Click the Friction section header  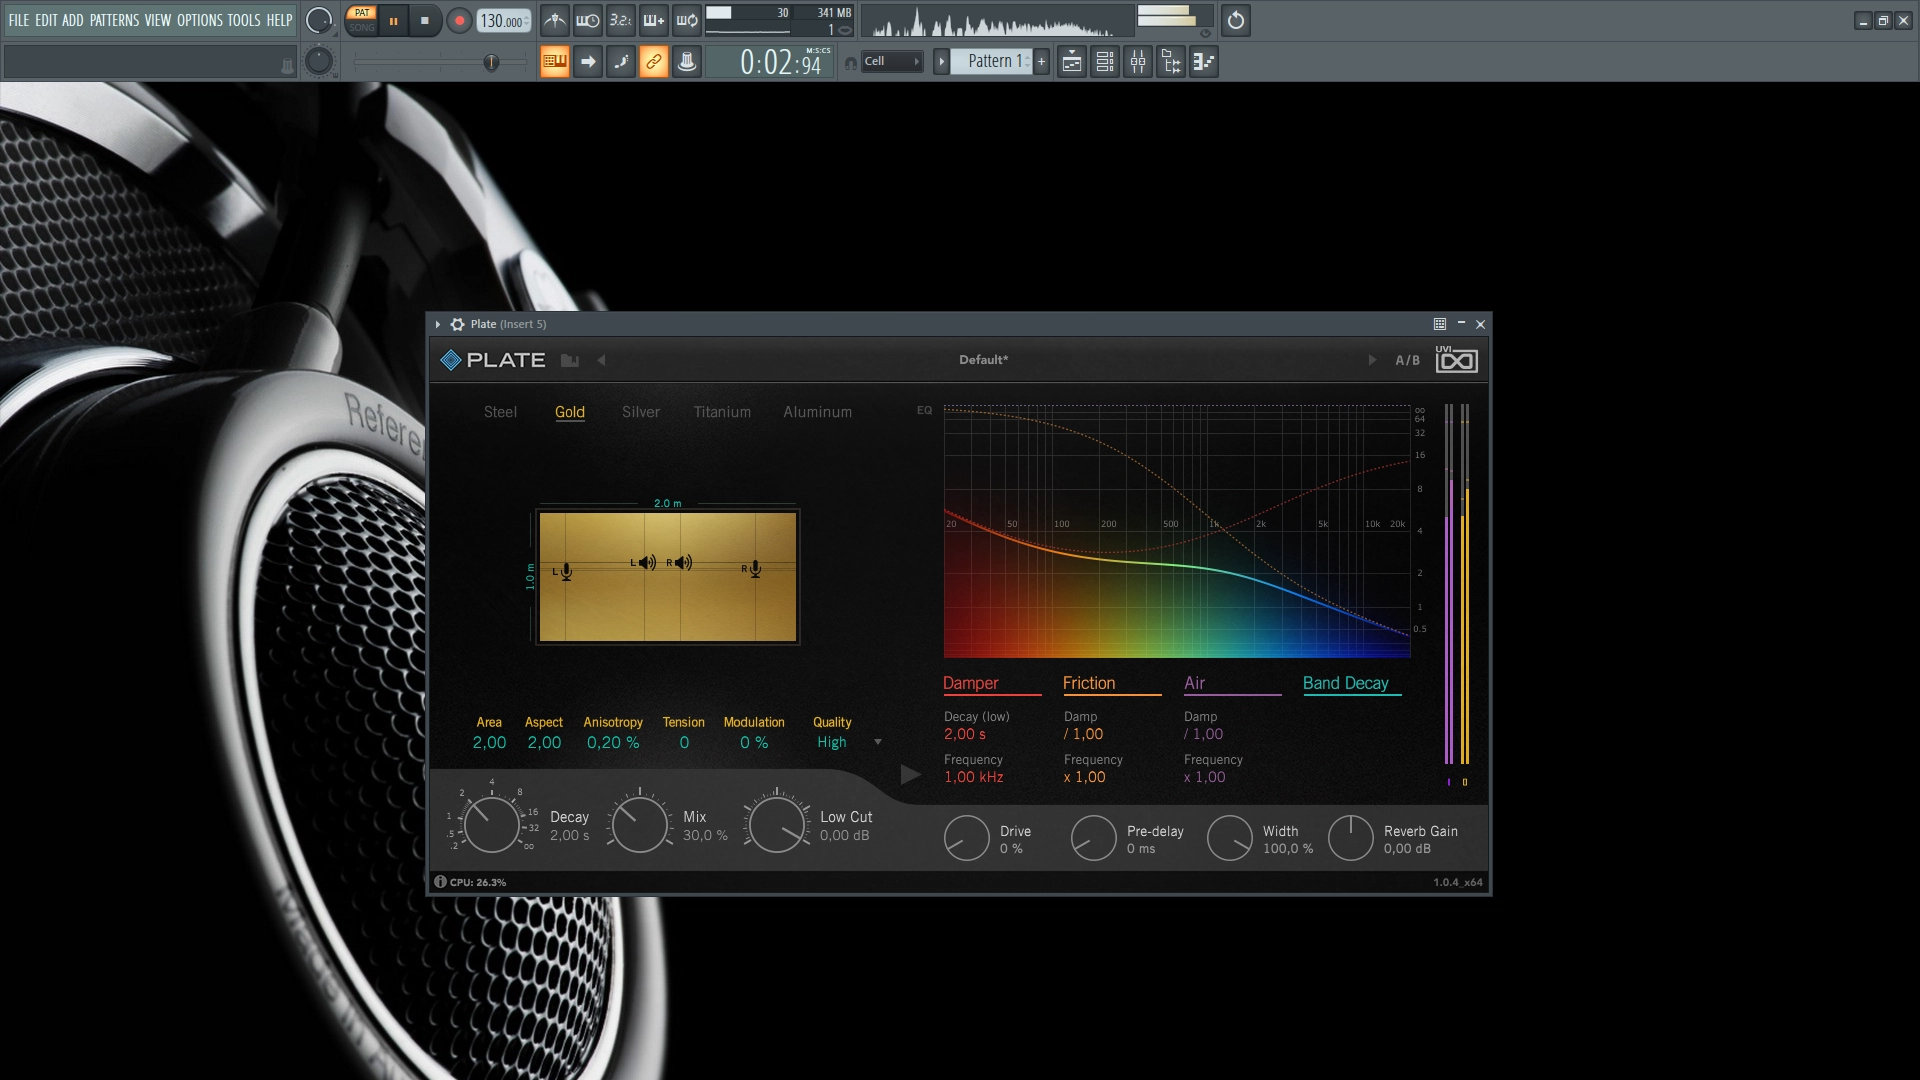point(1089,683)
